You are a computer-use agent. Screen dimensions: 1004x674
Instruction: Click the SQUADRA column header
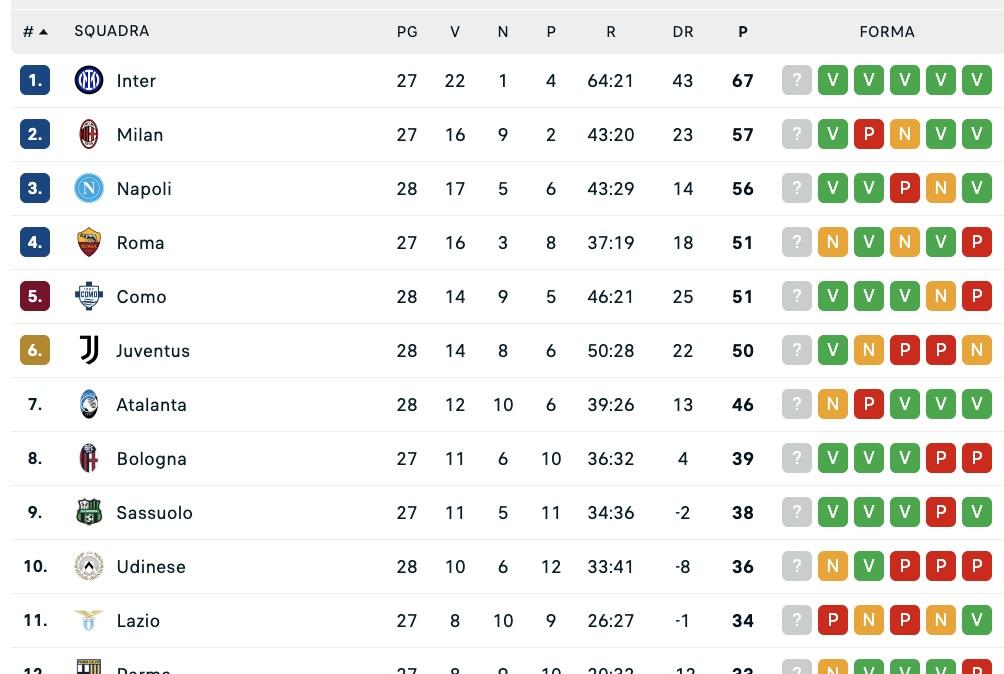pyautogui.click(x=111, y=31)
